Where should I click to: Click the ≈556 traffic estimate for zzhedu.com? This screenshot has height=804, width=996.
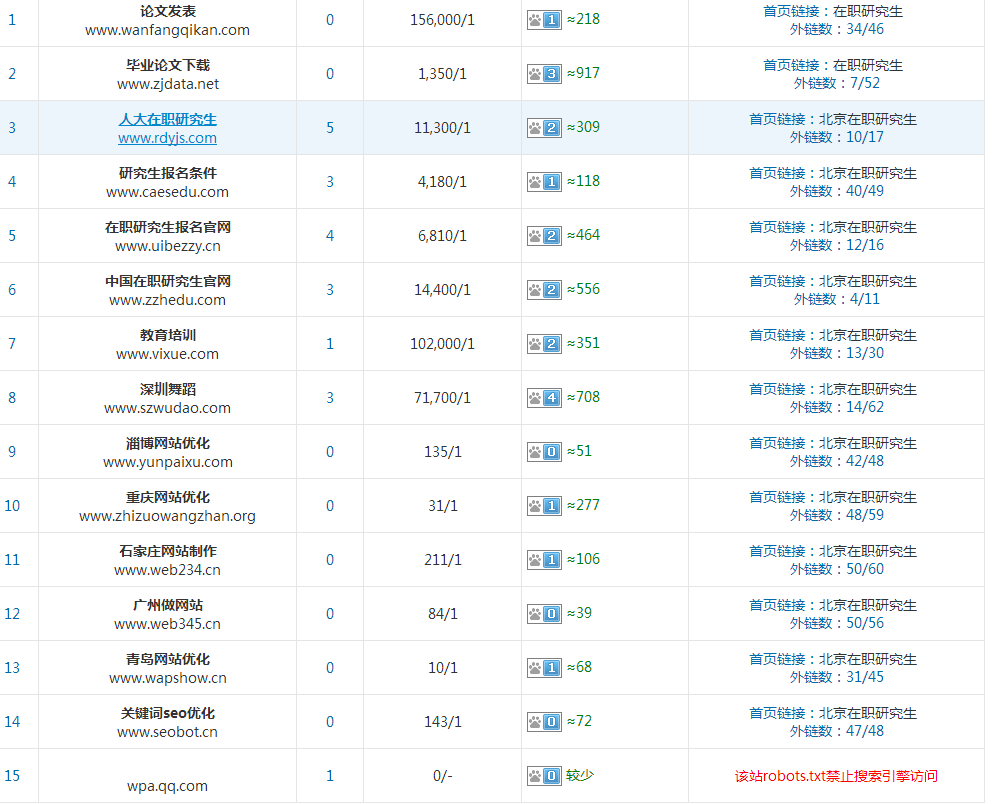point(583,289)
